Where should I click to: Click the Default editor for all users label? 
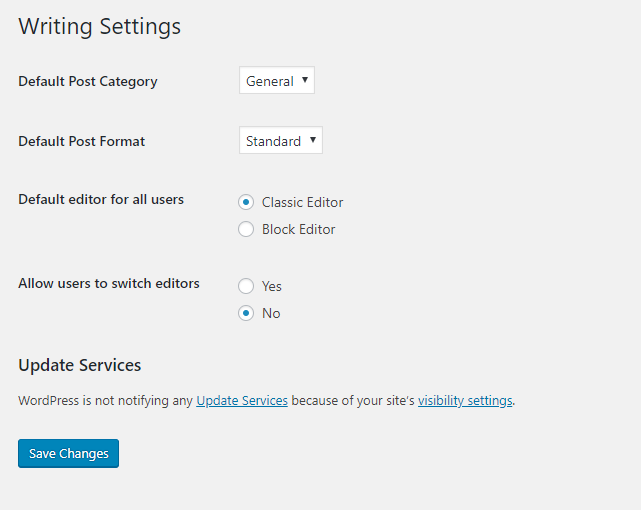point(101,199)
